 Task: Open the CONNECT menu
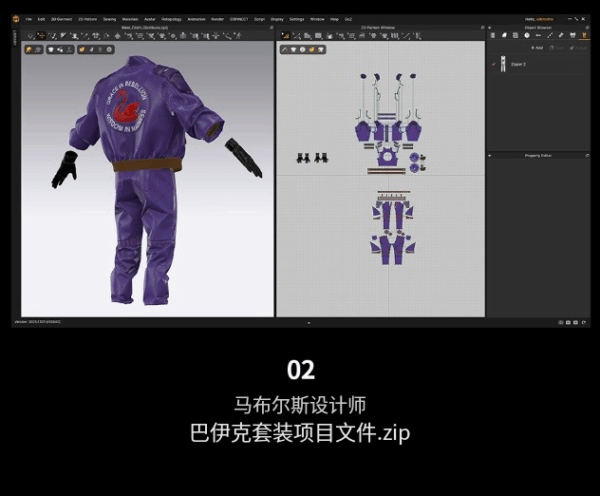tap(239, 19)
